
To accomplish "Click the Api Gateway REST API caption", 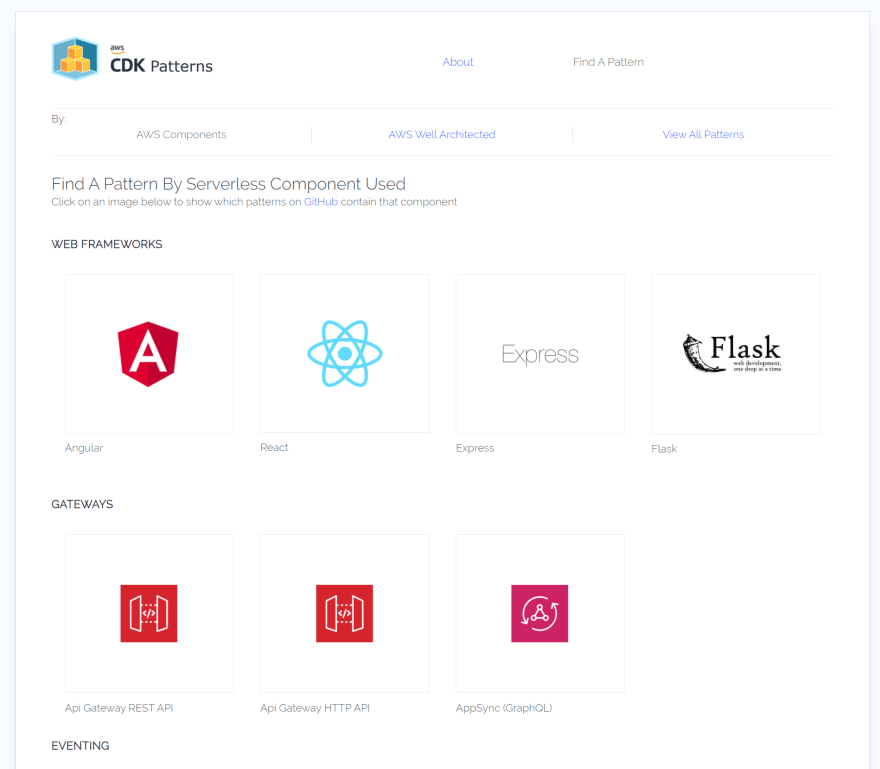I will pos(119,708).
